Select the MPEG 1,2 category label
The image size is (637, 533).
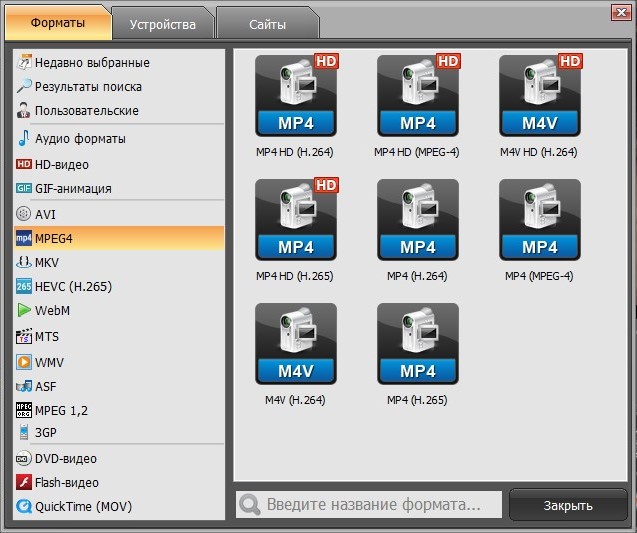[x=61, y=410]
